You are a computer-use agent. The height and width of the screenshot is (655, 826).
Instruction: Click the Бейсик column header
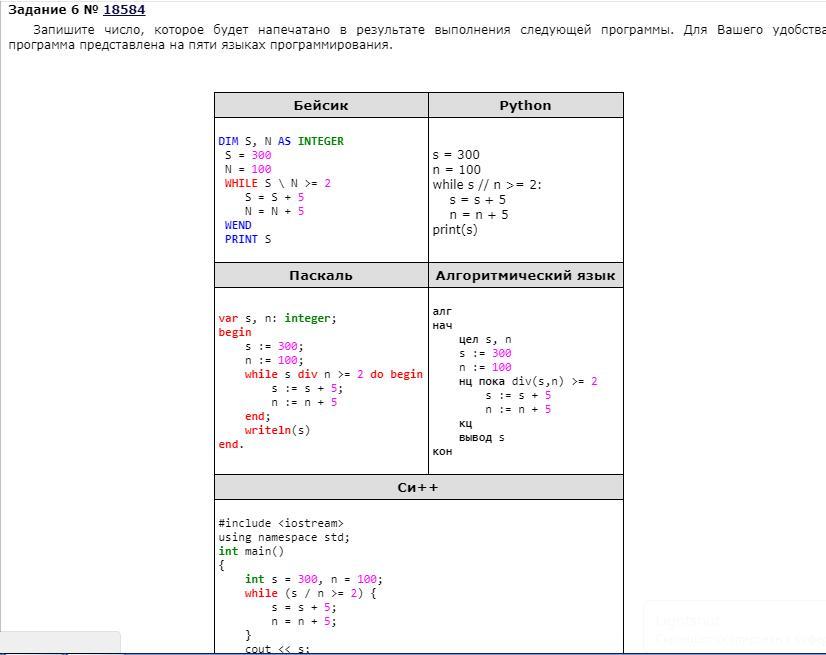tap(321, 106)
